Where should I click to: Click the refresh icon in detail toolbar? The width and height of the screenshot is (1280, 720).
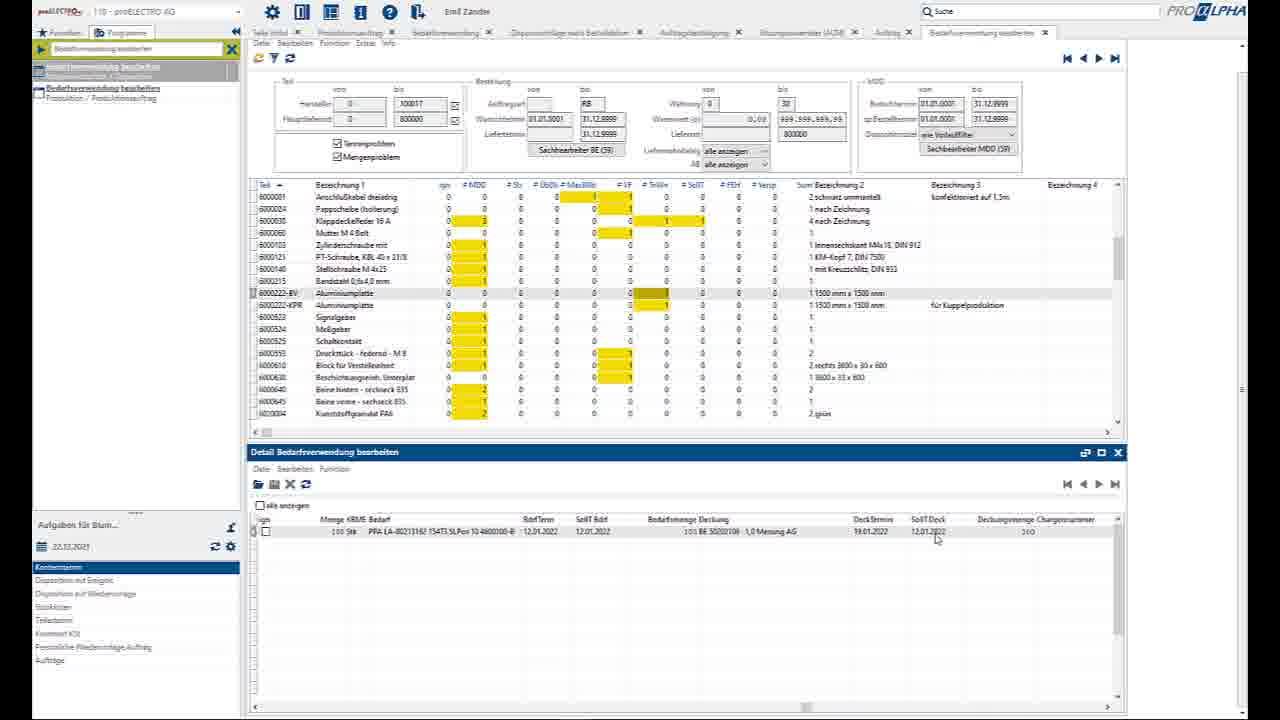[x=306, y=484]
